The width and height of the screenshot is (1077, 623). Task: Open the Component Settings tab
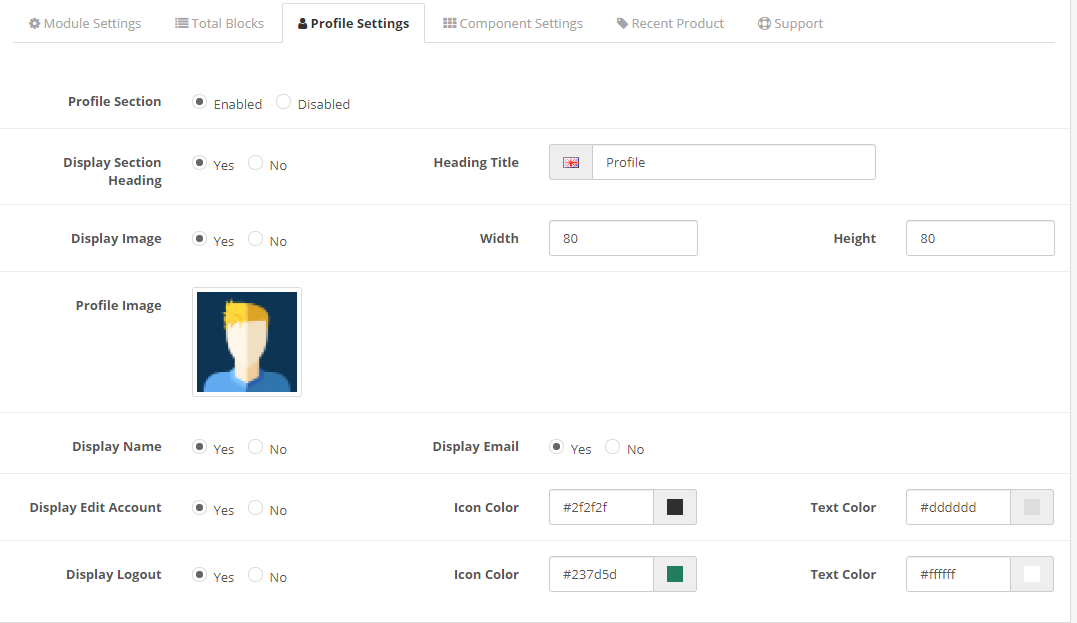[512, 23]
